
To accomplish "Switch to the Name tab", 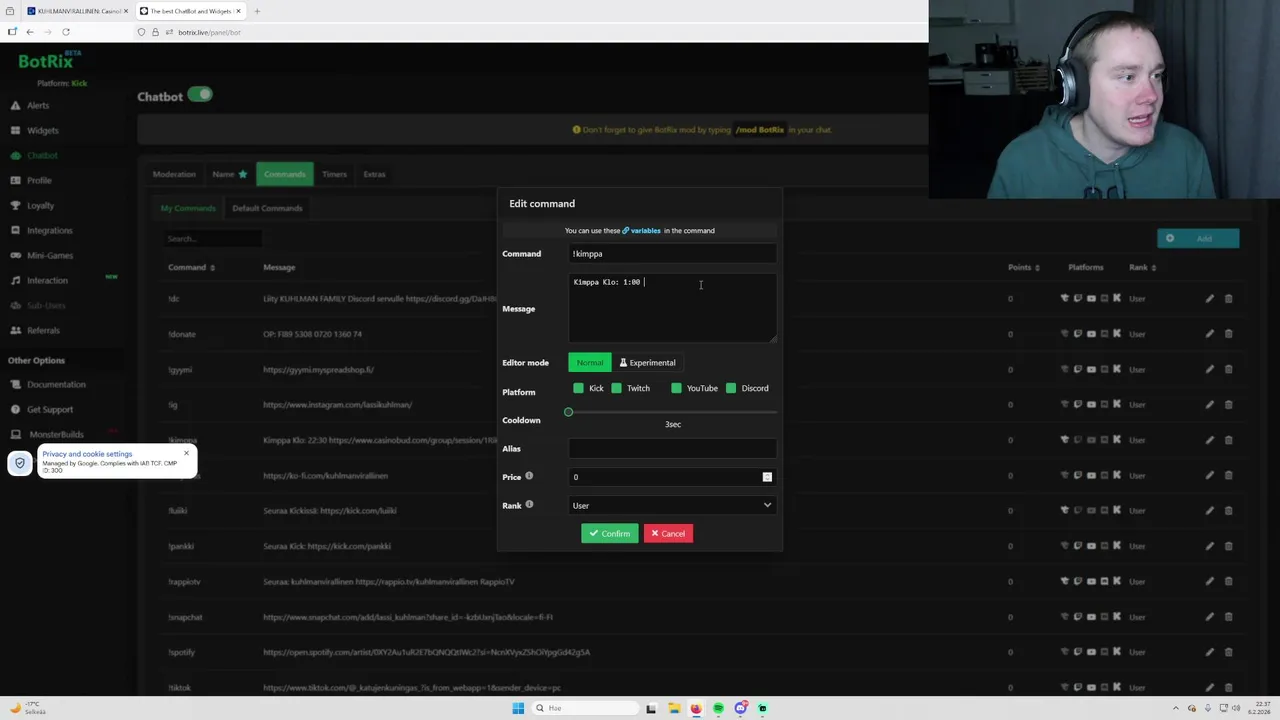I will (x=229, y=174).
